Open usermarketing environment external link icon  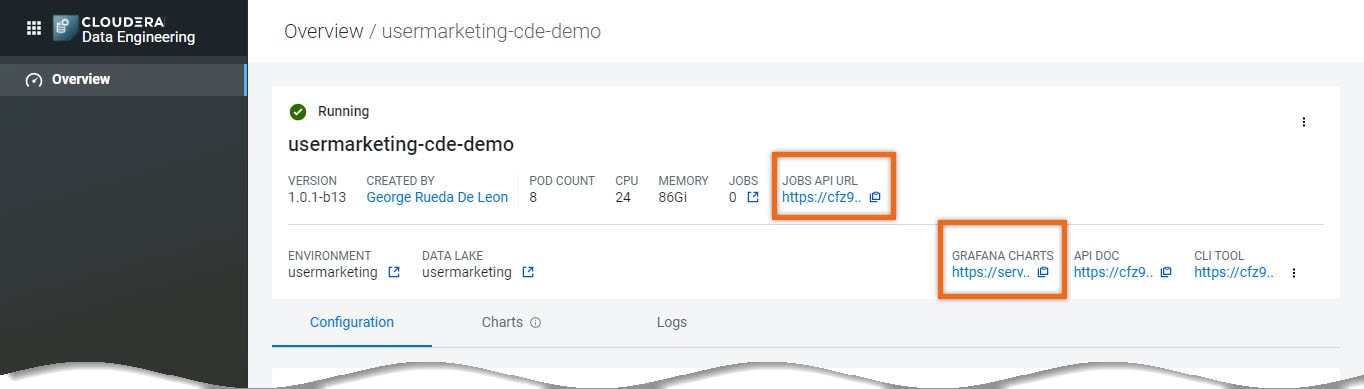[394, 272]
